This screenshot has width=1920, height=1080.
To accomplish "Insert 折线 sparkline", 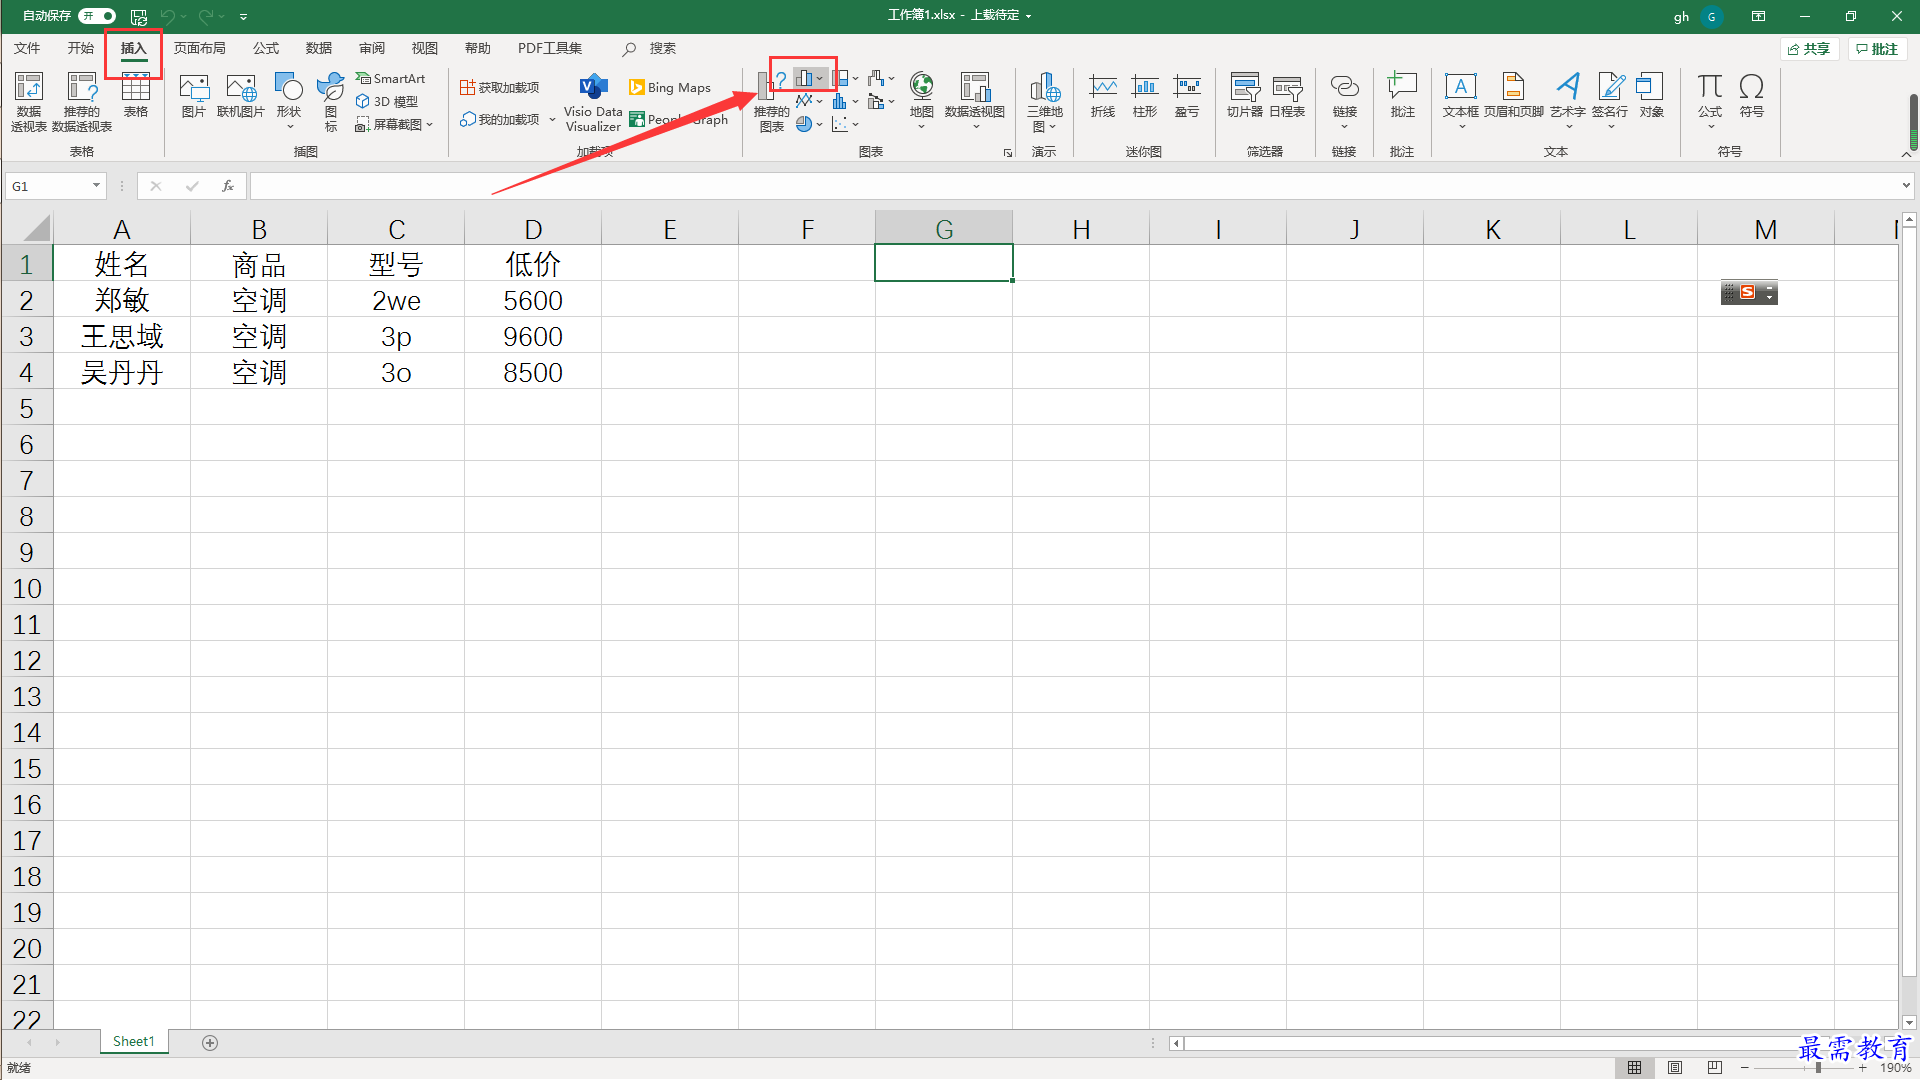I will click(x=1103, y=96).
